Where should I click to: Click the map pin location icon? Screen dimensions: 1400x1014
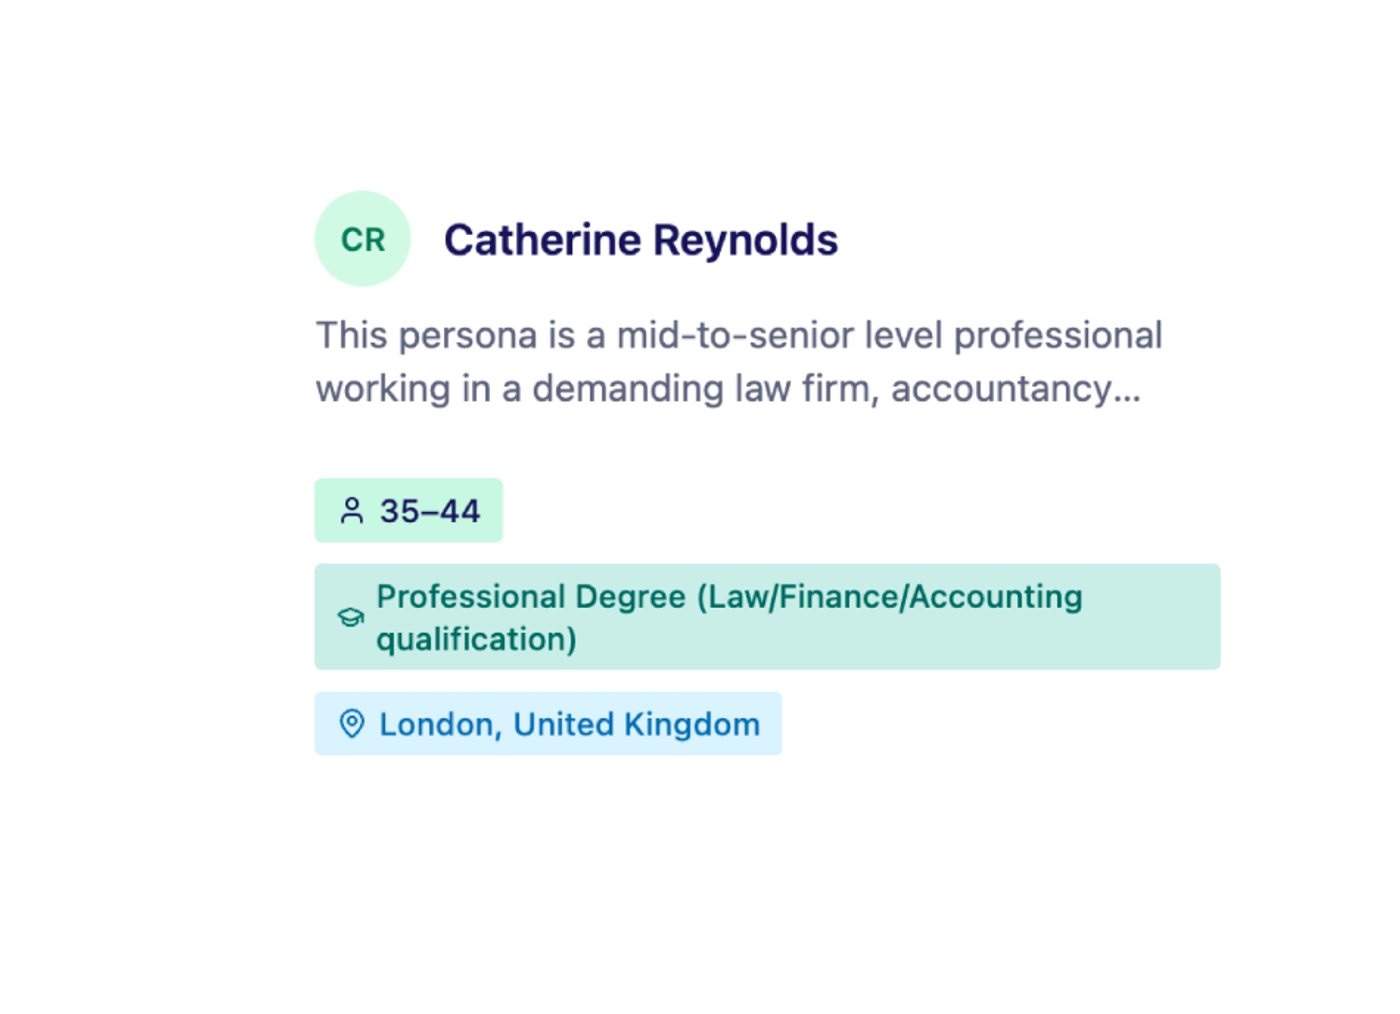pos(352,723)
